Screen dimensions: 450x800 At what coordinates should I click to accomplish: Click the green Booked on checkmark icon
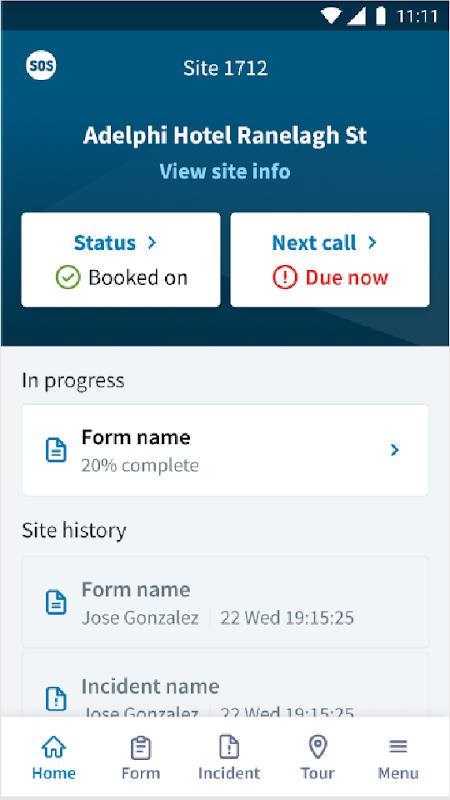pyautogui.click(x=68, y=278)
